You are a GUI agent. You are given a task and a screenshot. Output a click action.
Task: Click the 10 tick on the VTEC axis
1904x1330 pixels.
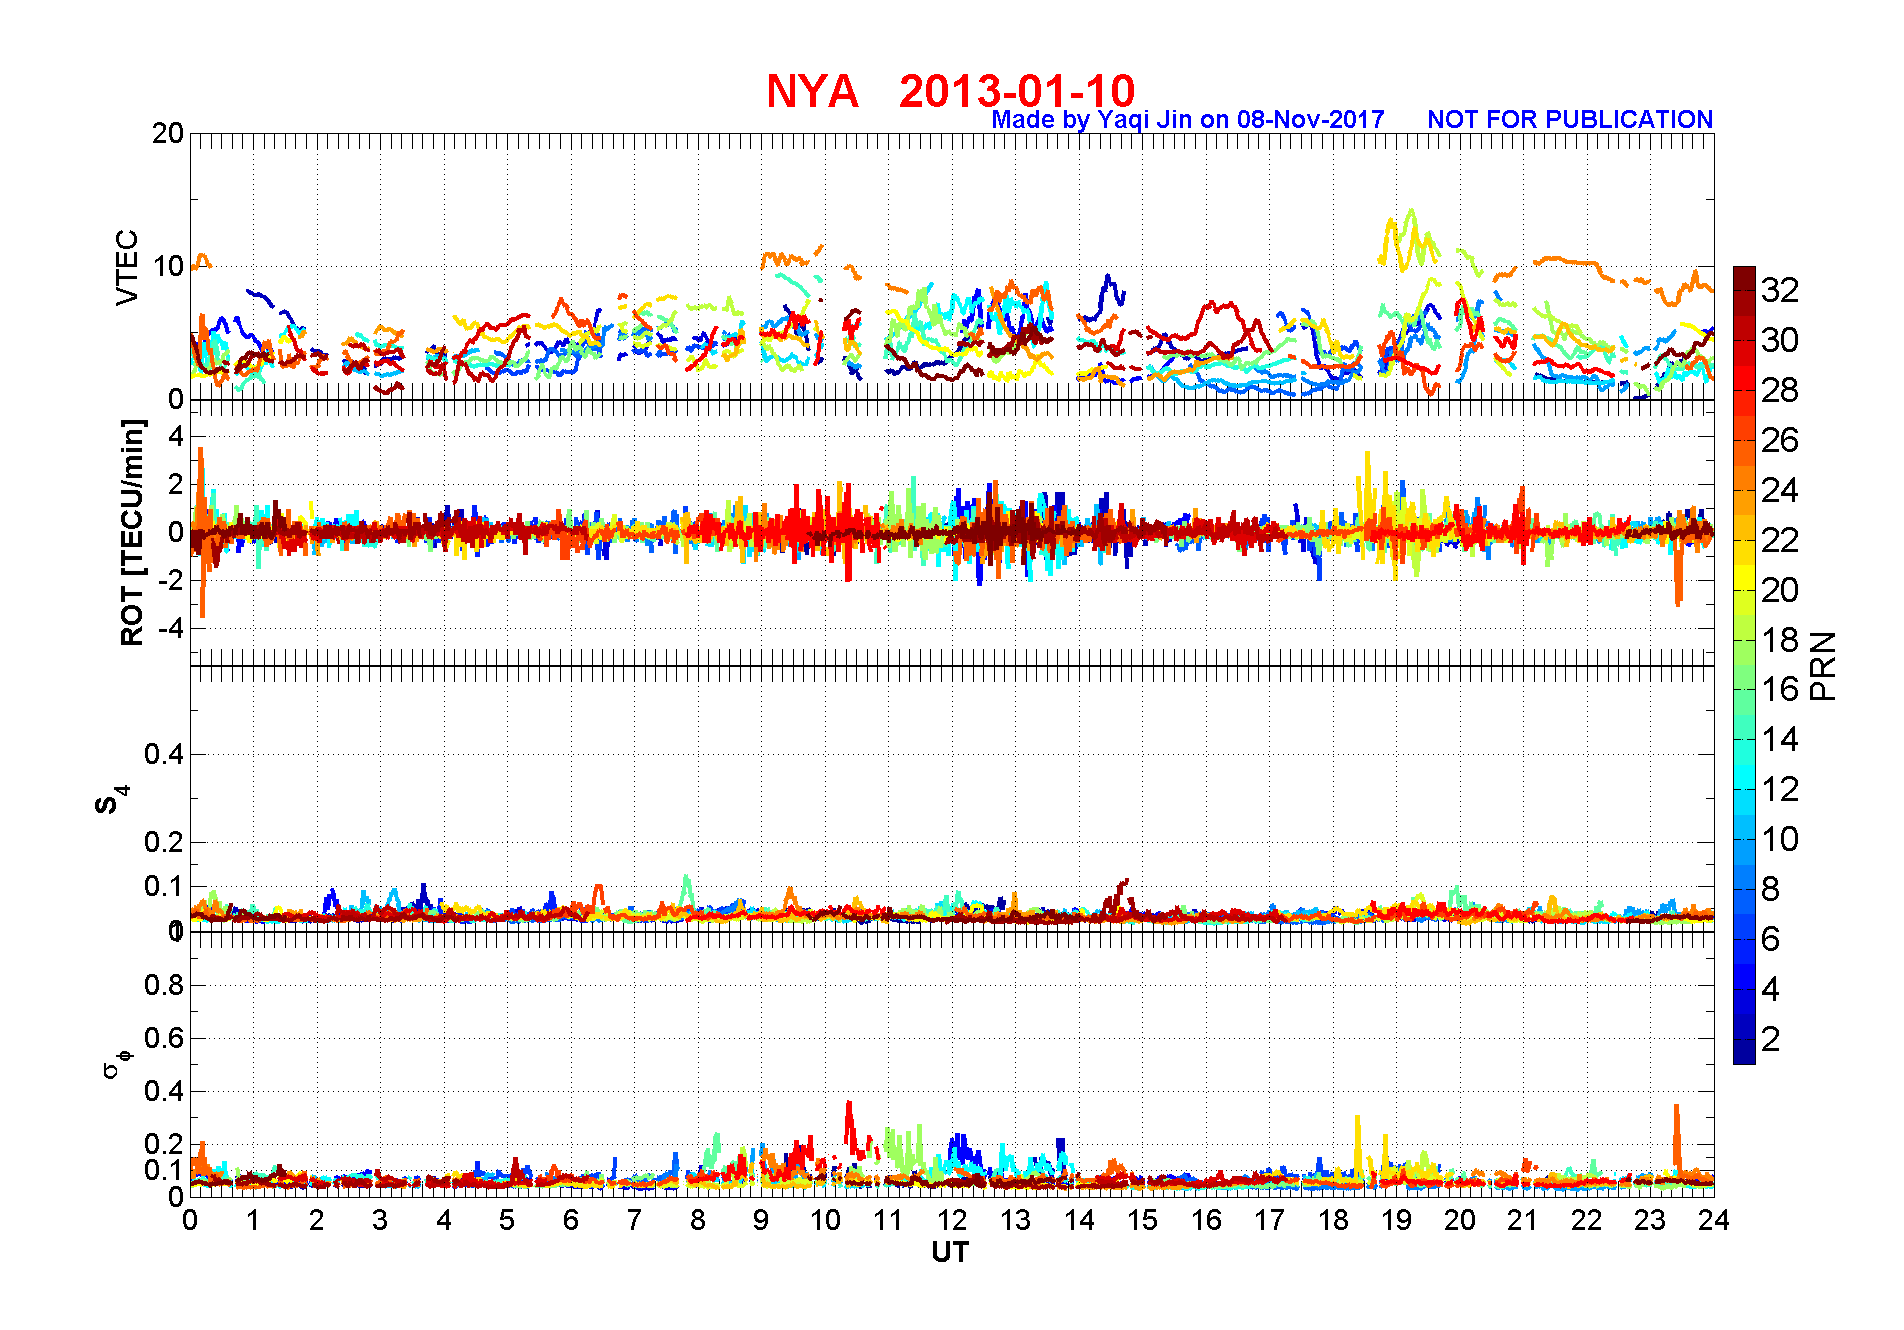point(168,266)
